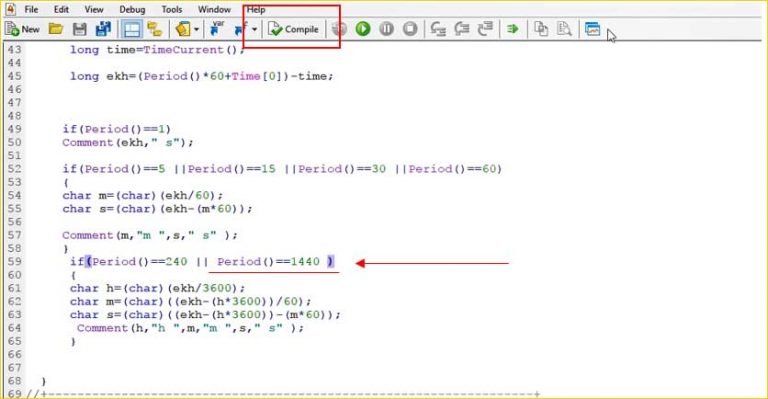This screenshot has width=768, height=399.
Task: Click 'Period()==1440' in line 59
Action: (268, 261)
